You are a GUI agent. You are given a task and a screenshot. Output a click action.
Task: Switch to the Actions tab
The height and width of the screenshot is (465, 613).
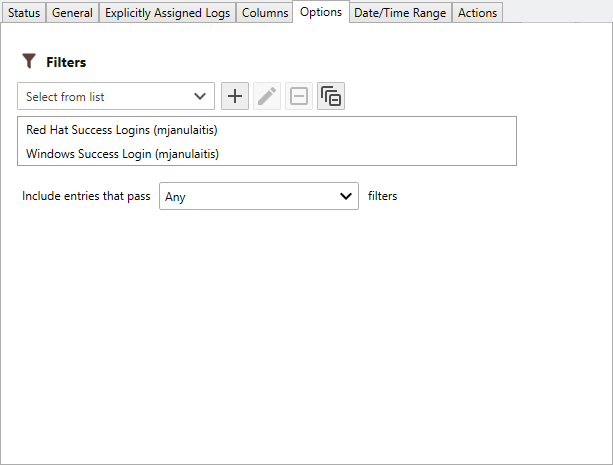coord(477,13)
